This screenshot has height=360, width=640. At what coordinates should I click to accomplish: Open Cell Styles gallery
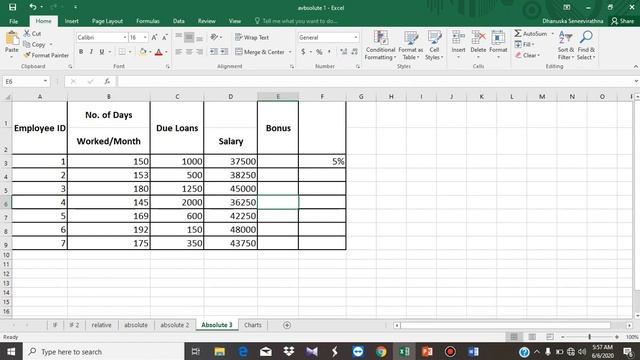pos(434,45)
